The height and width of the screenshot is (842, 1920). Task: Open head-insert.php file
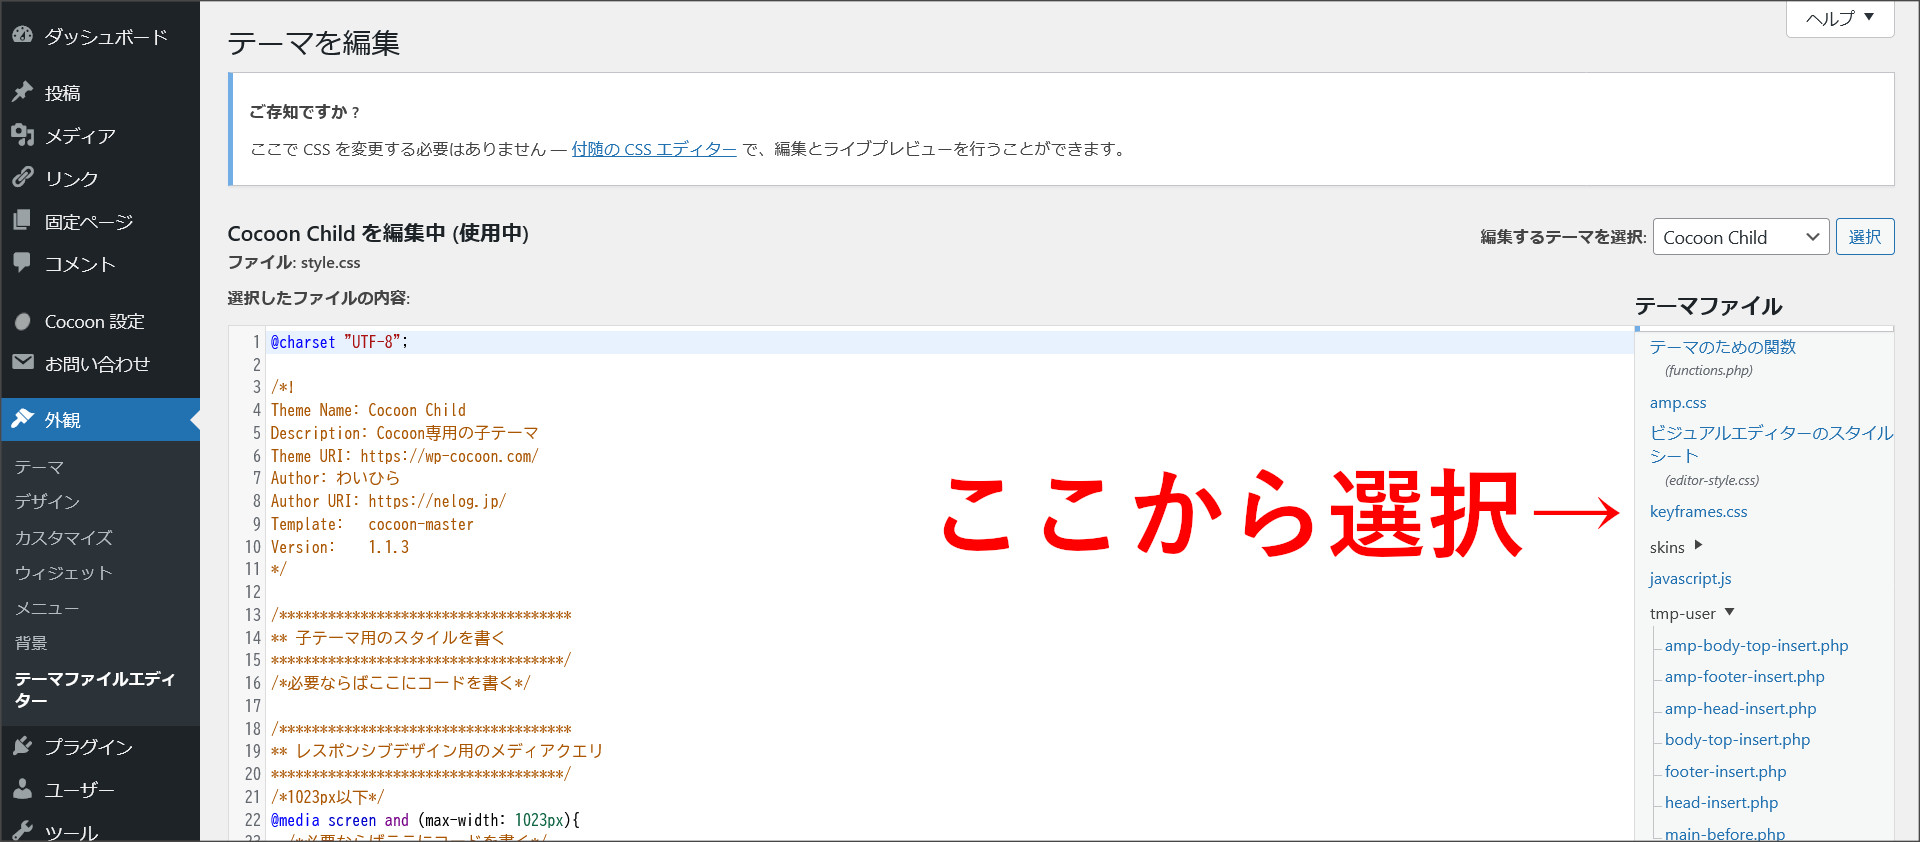(1721, 802)
